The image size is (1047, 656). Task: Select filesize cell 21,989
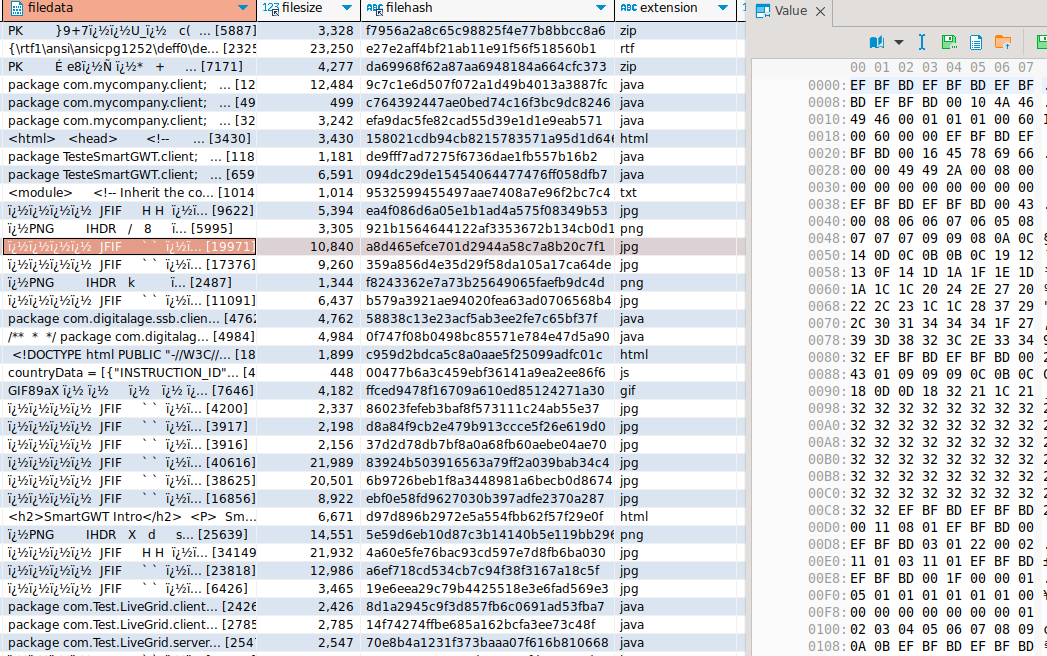[x=308, y=463]
